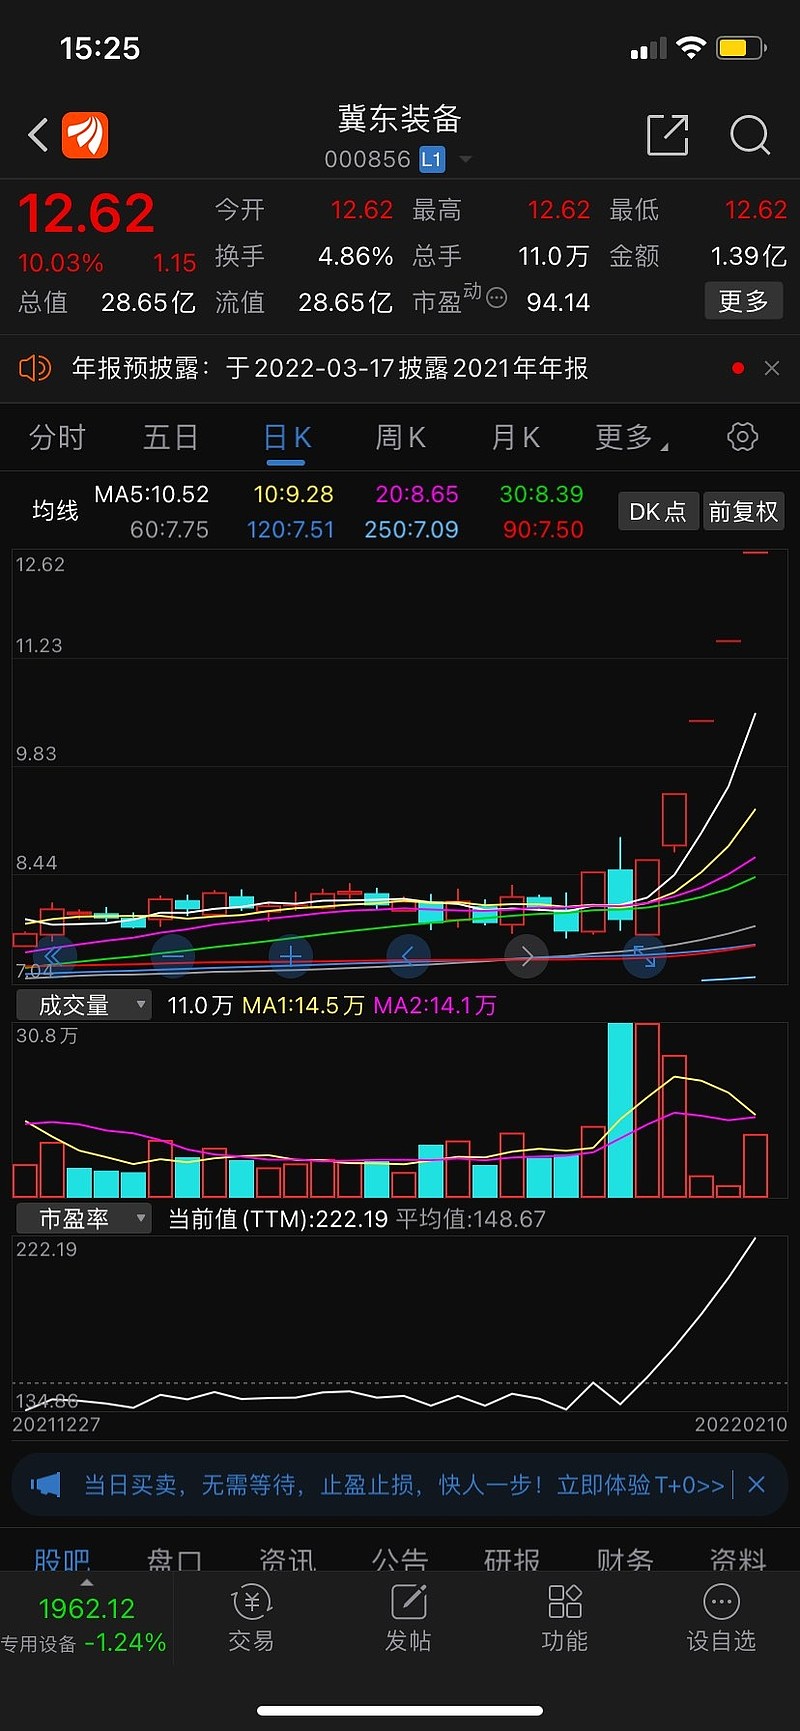Open the 研报 tab
The image size is (800, 1731).
512,1559
